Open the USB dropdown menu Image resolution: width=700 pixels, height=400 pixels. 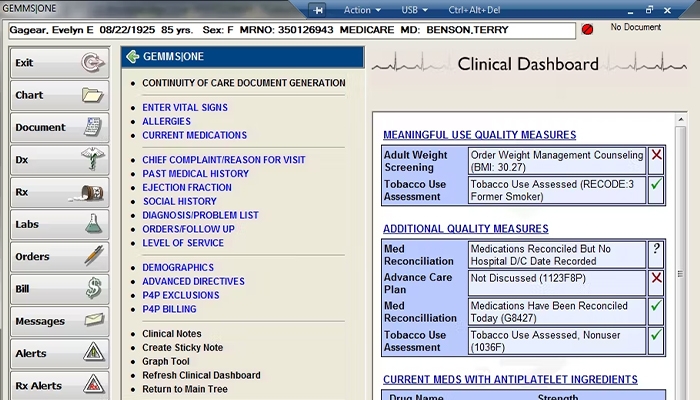point(414,10)
